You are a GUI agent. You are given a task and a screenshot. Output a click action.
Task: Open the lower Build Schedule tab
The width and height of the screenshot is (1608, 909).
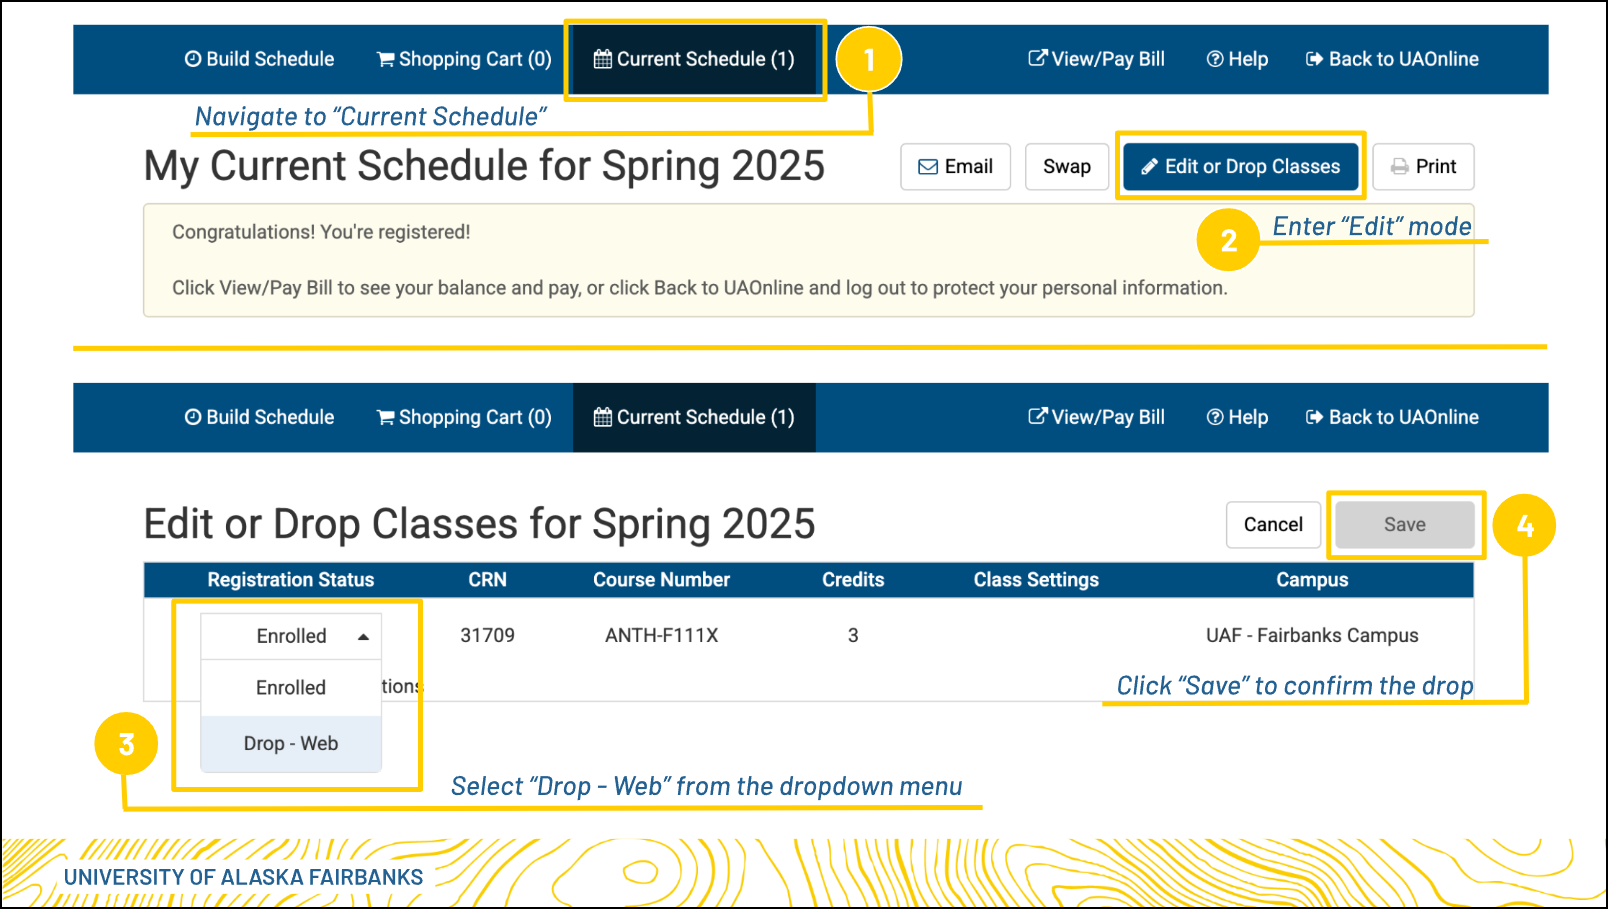[x=260, y=417]
